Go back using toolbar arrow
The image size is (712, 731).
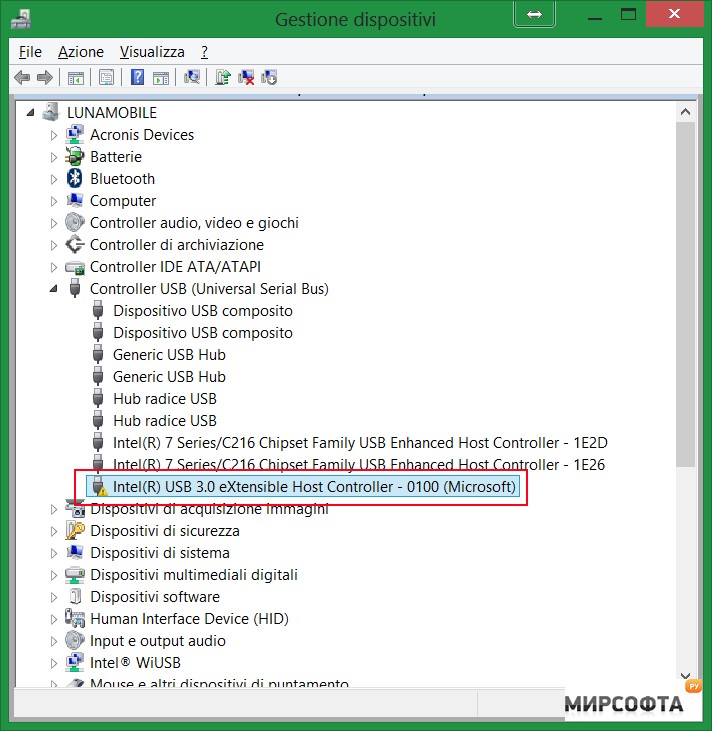pyautogui.click(x=22, y=77)
